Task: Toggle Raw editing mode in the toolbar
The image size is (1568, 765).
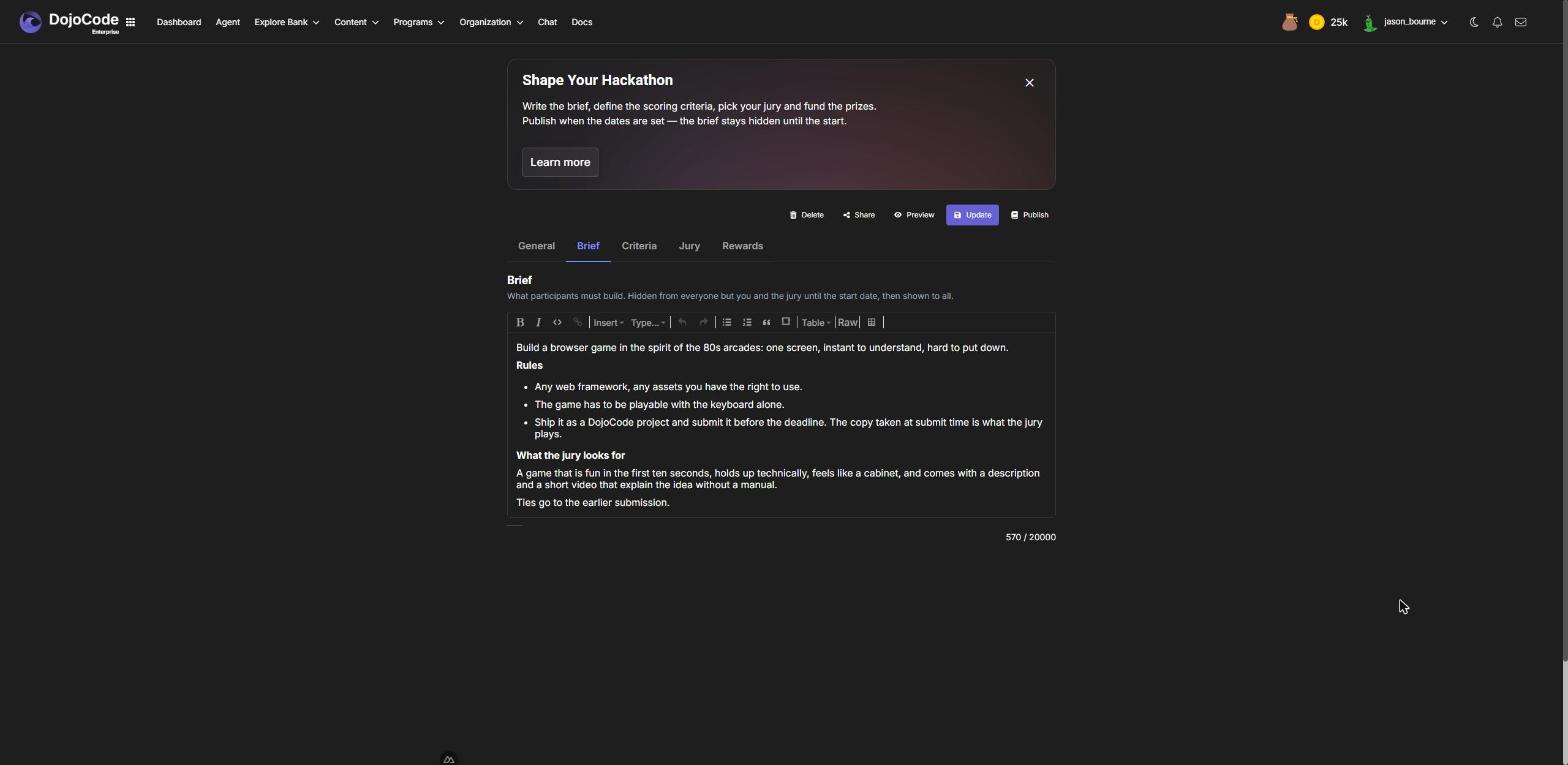Action: pos(847,322)
